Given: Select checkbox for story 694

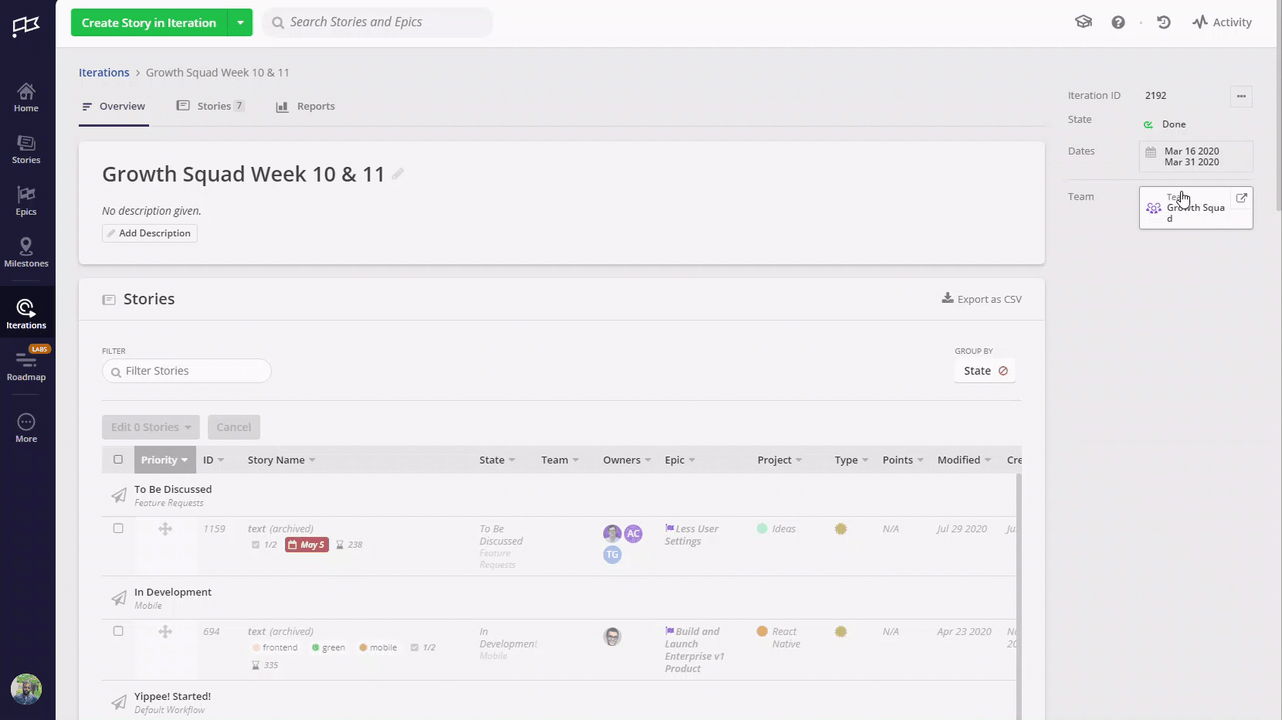Looking at the screenshot, I should pyautogui.click(x=118, y=631).
